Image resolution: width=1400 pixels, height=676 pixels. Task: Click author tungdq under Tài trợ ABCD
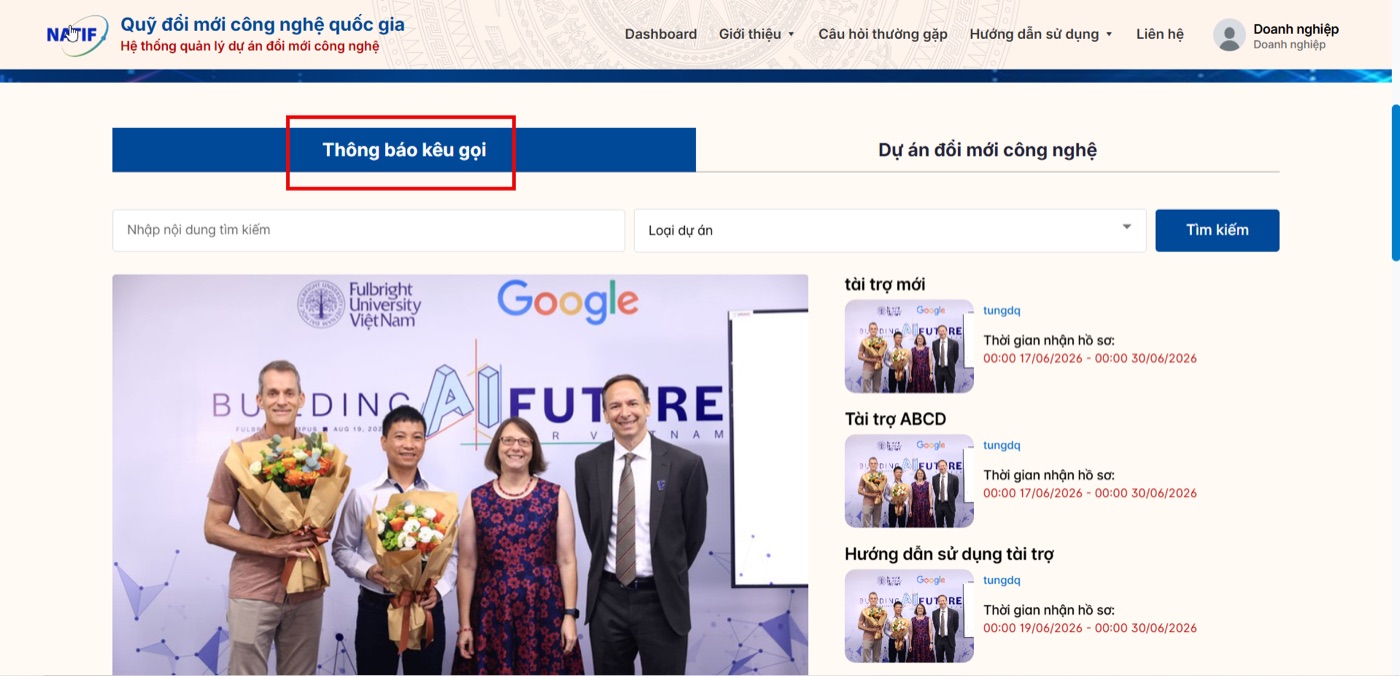pos(1002,446)
